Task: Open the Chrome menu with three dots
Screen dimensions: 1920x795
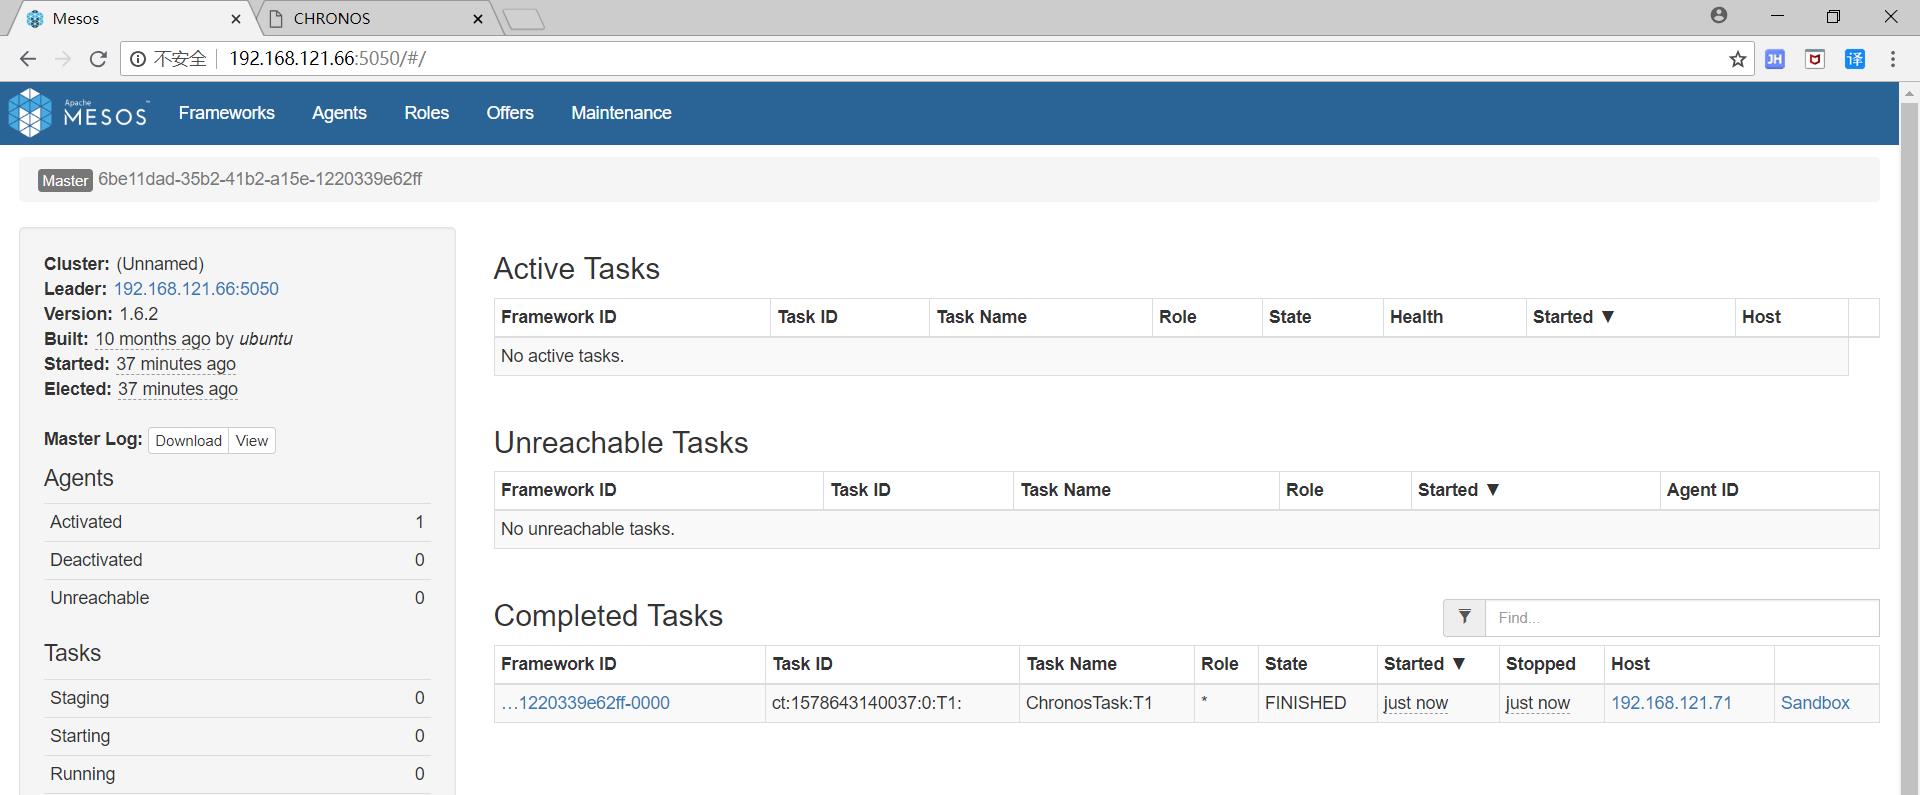Action: pos(1893,59)
